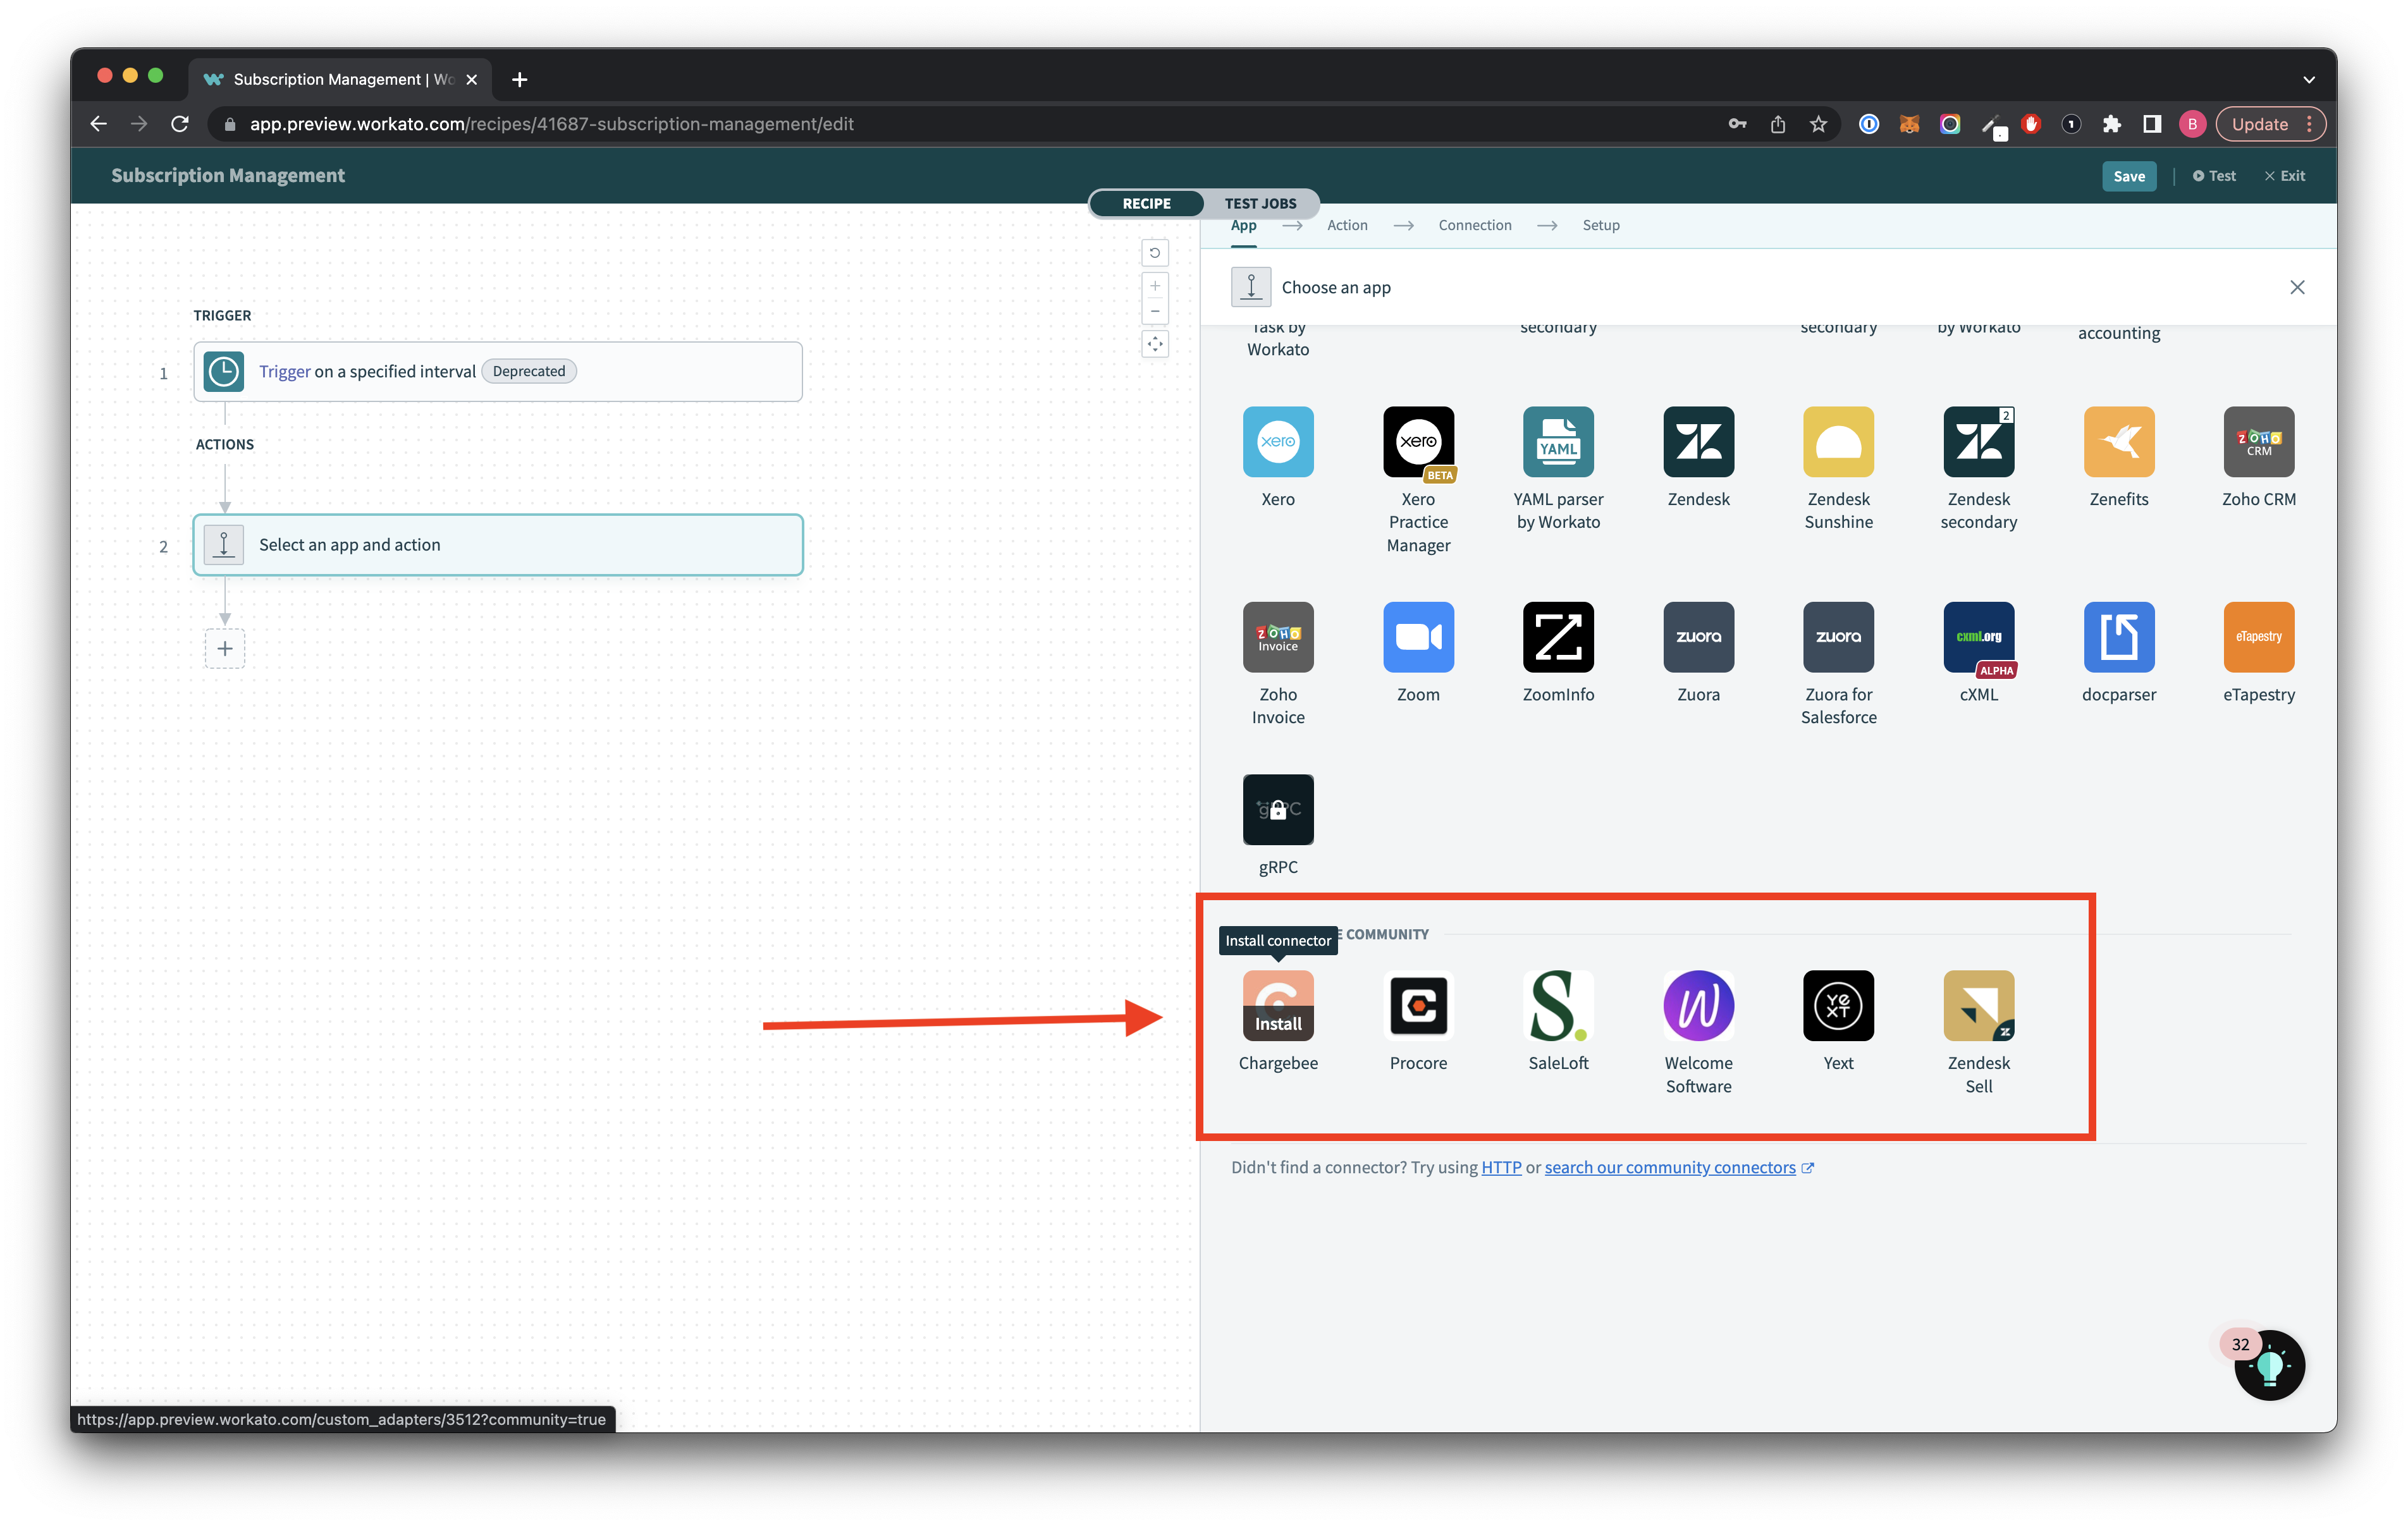
Task: Close the Choose an app panel
Action: click(x=2297, y=286)
